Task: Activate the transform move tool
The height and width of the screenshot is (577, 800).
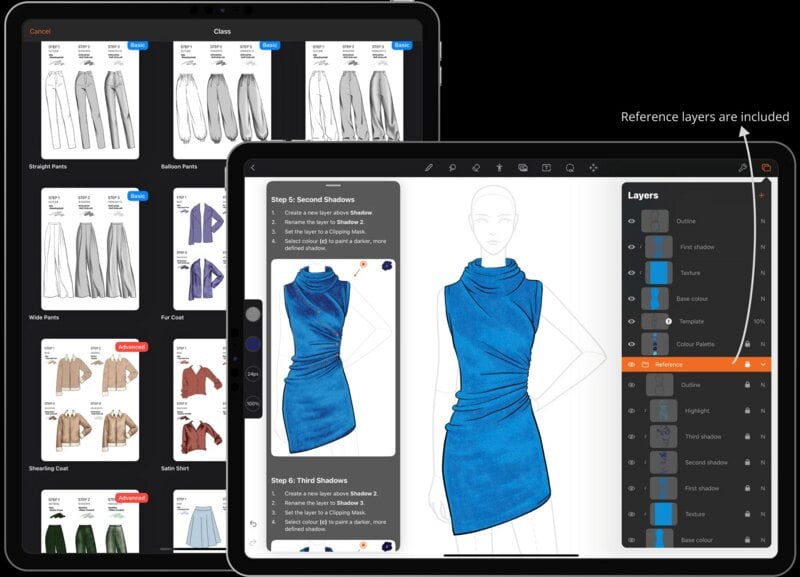Action: pos(594,168)
